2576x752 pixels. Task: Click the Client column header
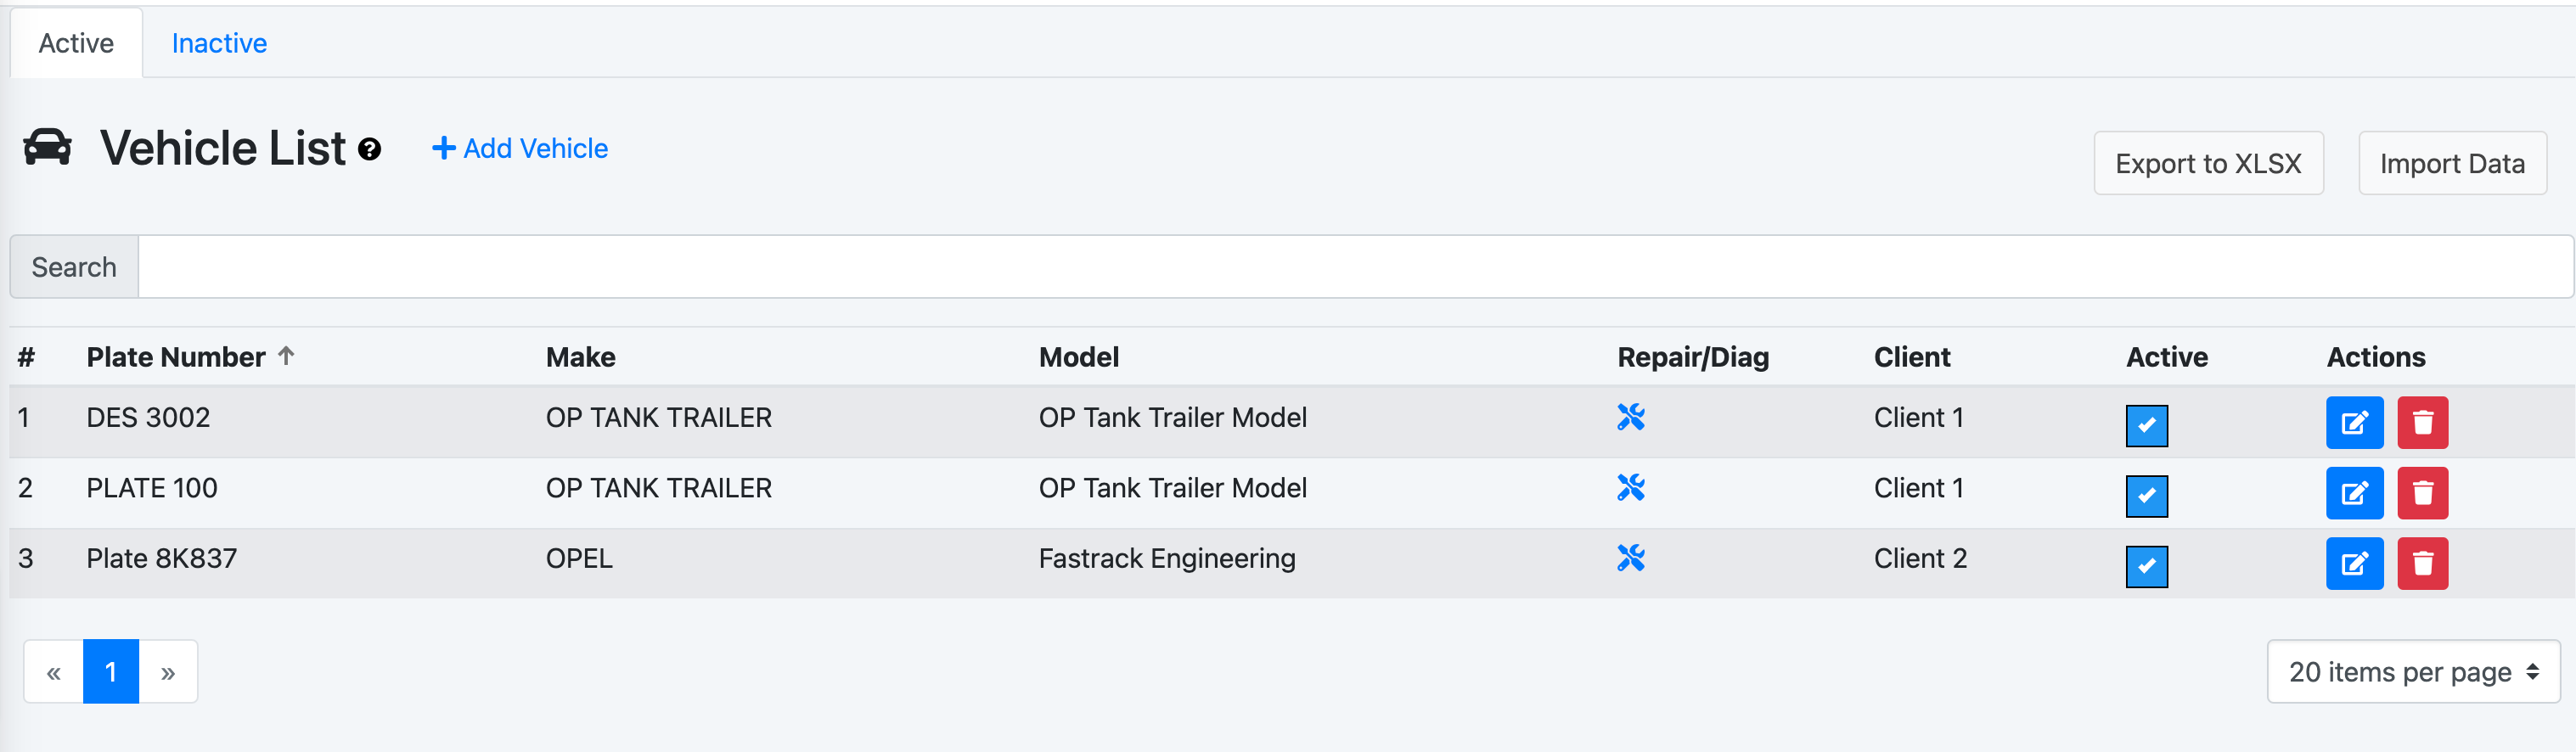point(1911,357)
